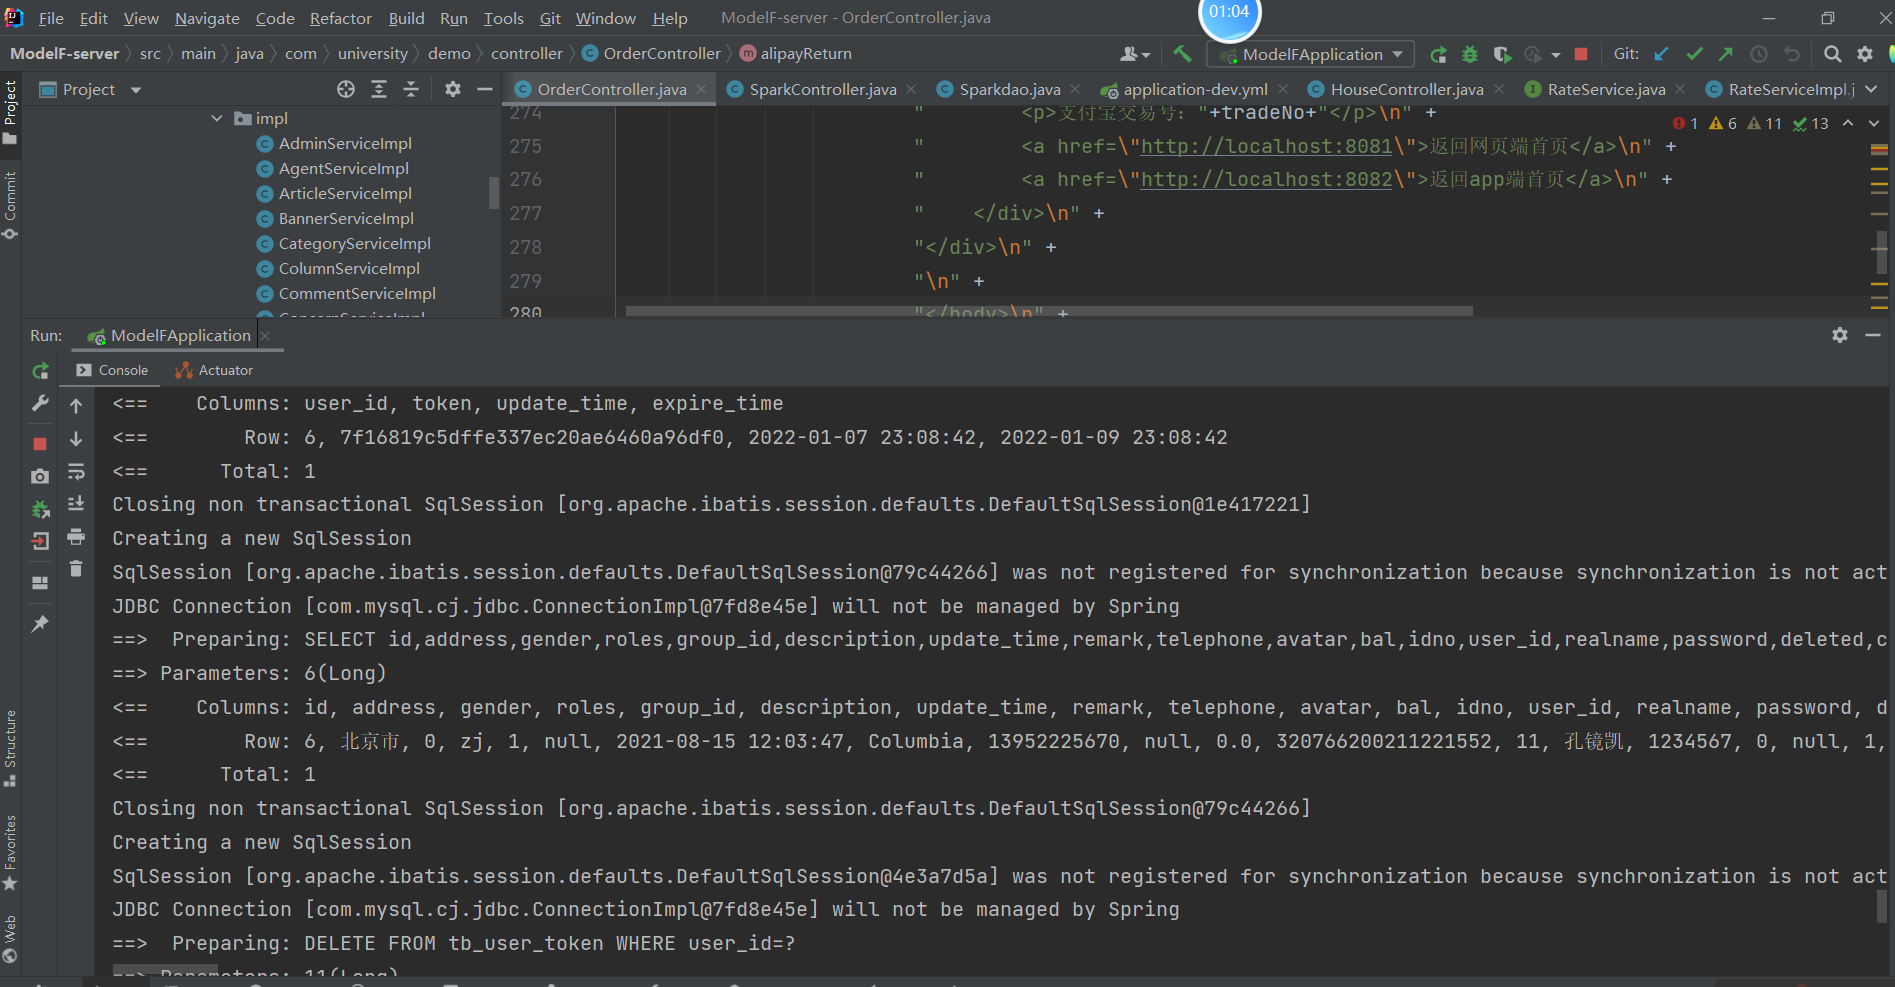This screenshot has width=1895, height=987.
Task: Restore layout in the Run panel
Action: 40,583
